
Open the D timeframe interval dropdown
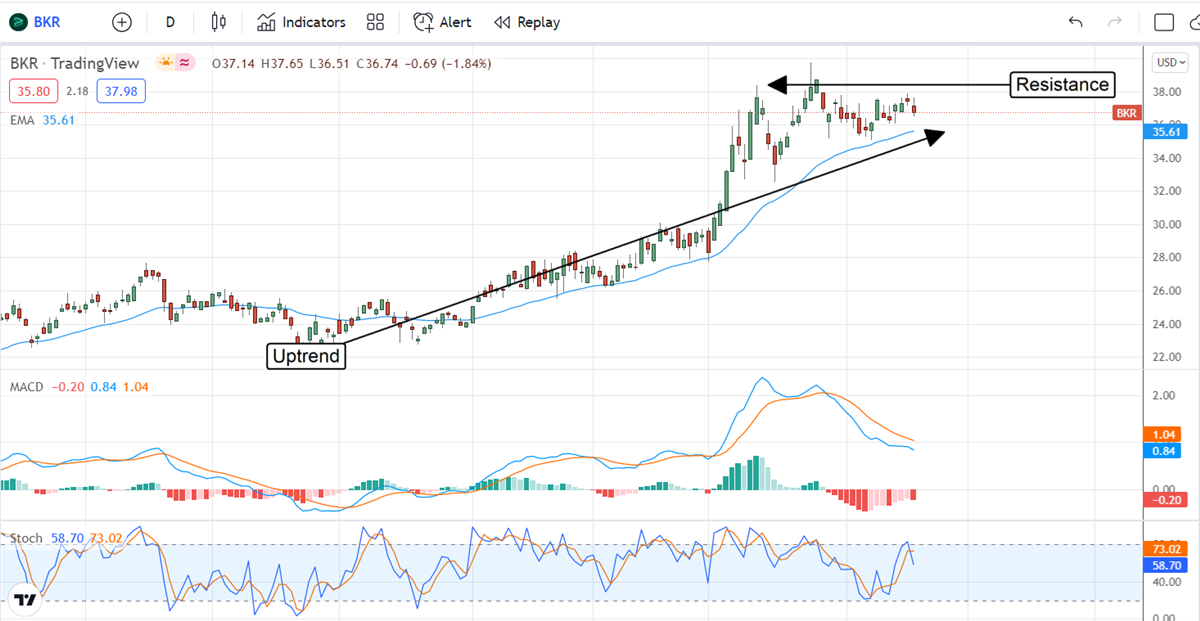(x=170, y=22)
